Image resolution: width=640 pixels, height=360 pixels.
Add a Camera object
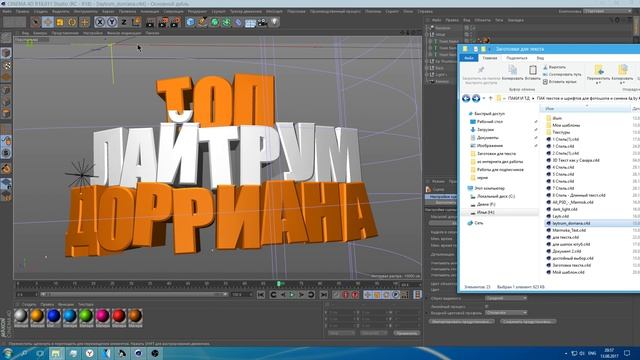[262, 22]
